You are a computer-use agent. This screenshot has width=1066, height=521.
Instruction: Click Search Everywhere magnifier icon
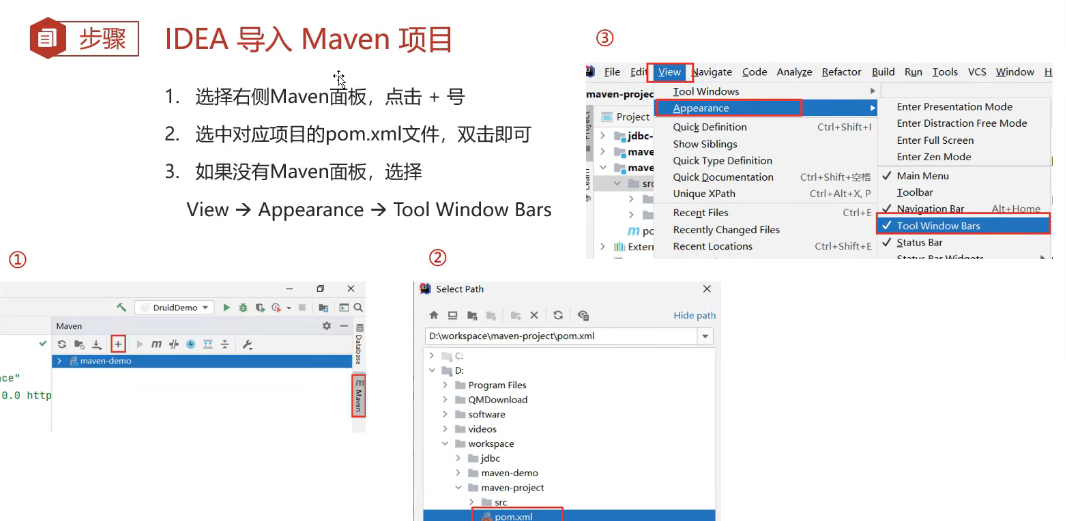358,307
